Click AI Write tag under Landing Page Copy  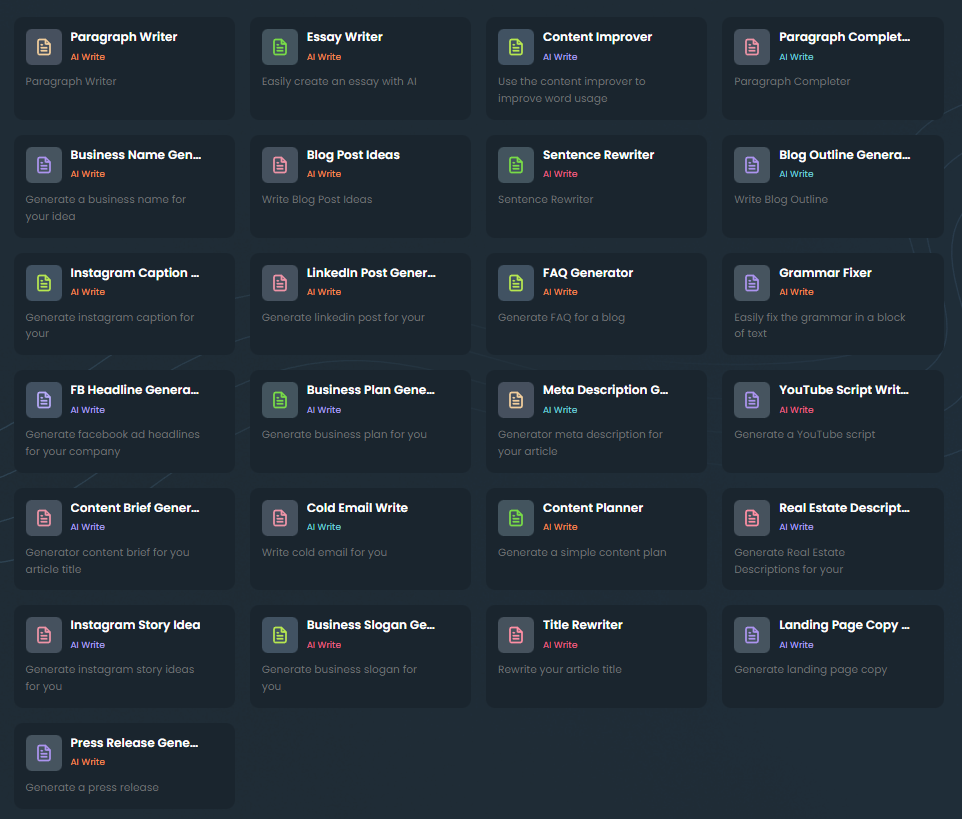(796, 644)
